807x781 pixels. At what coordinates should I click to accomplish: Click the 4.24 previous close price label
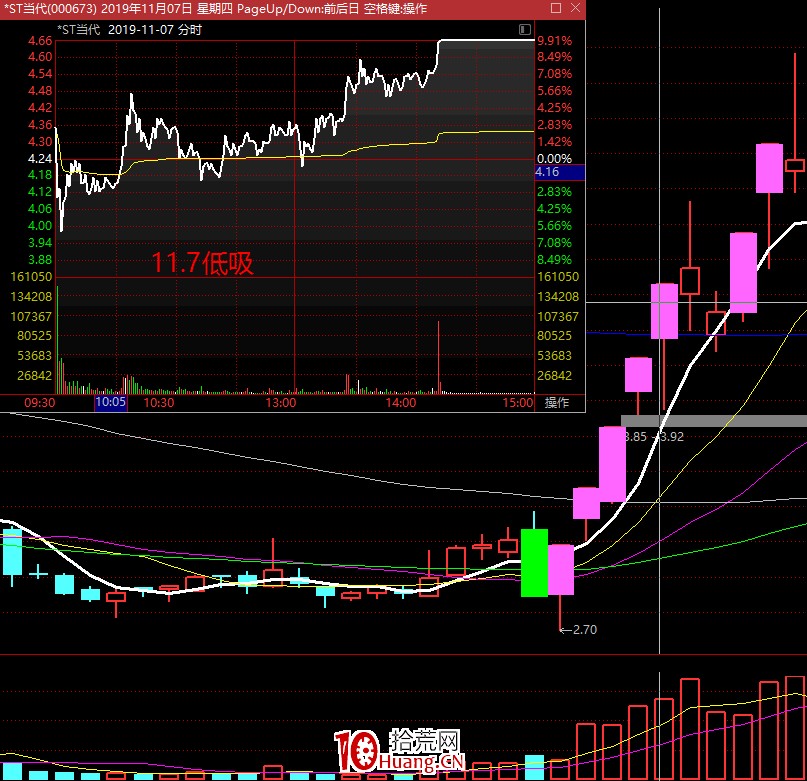click(40, 159)
